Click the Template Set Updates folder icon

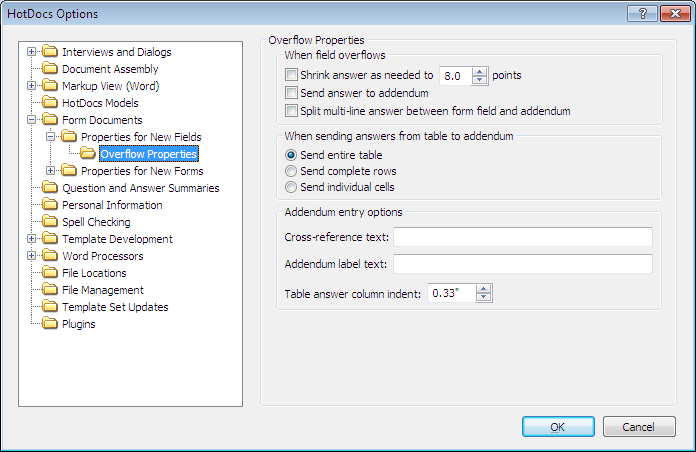(50, 307)
